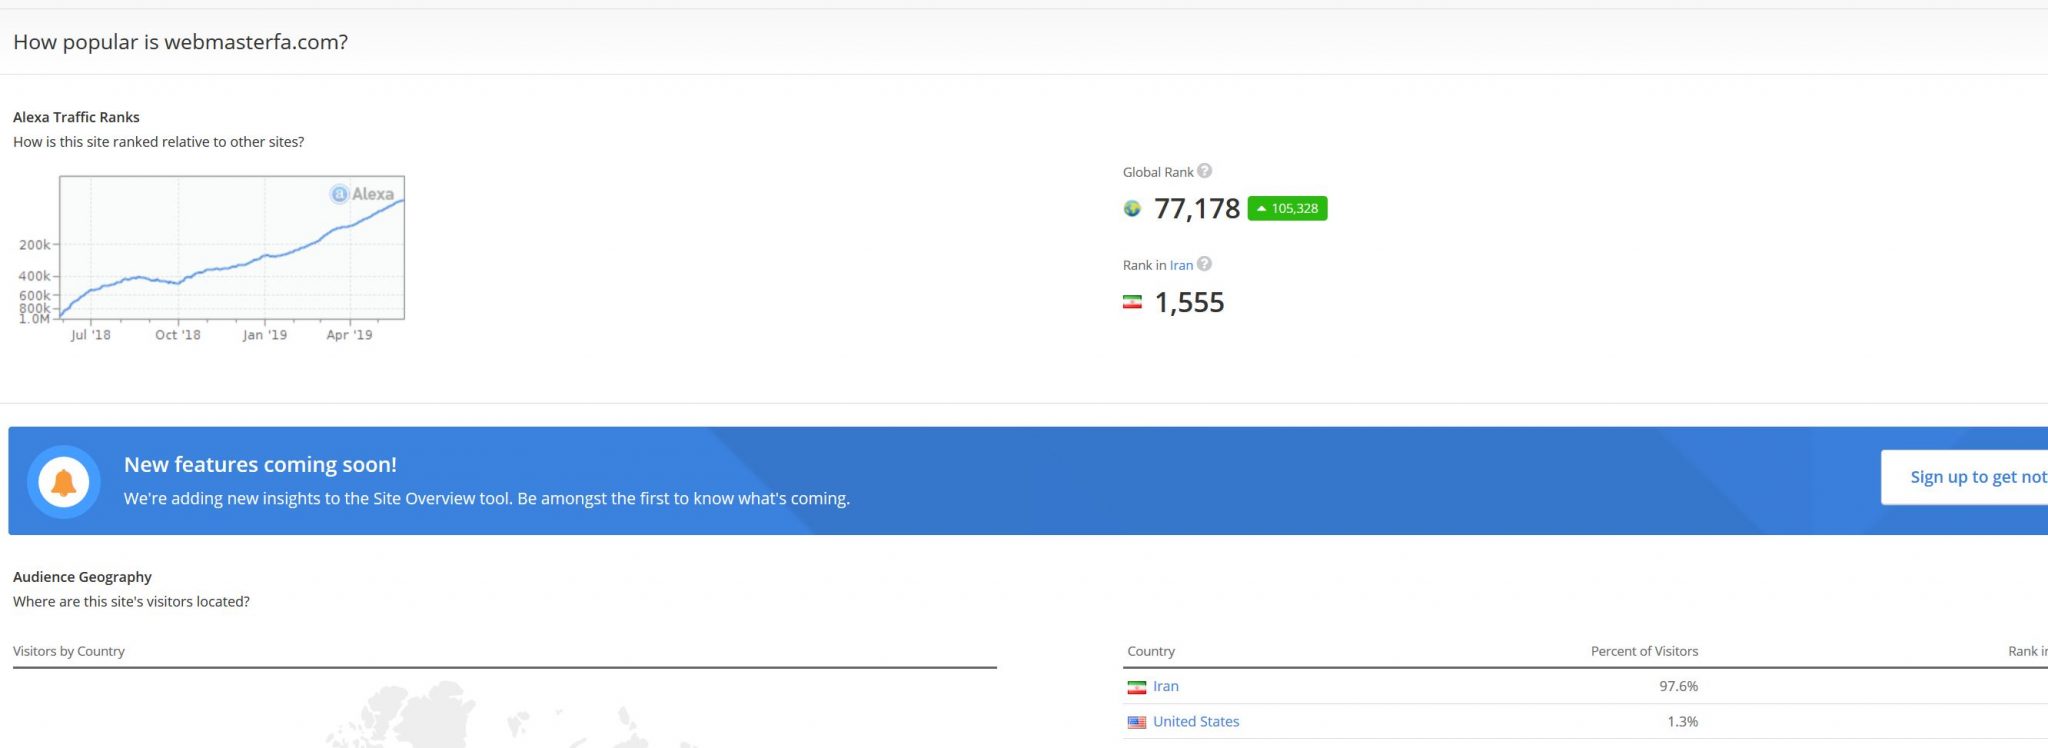Viewport: 2048px width, 748px height.
Task: Open the United States country link
Action: (1196, 721)
